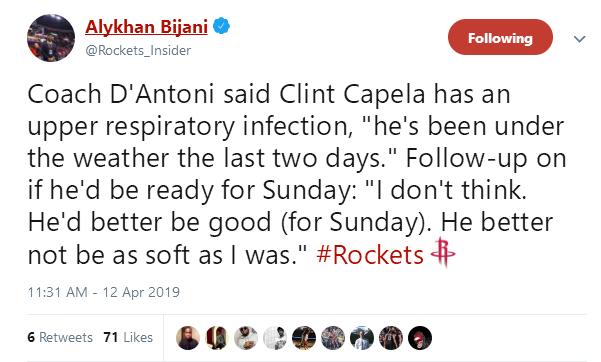Open the second liker avatar
Image resolution: width=601 pixels, height=362 pixels.
[217, 338]
